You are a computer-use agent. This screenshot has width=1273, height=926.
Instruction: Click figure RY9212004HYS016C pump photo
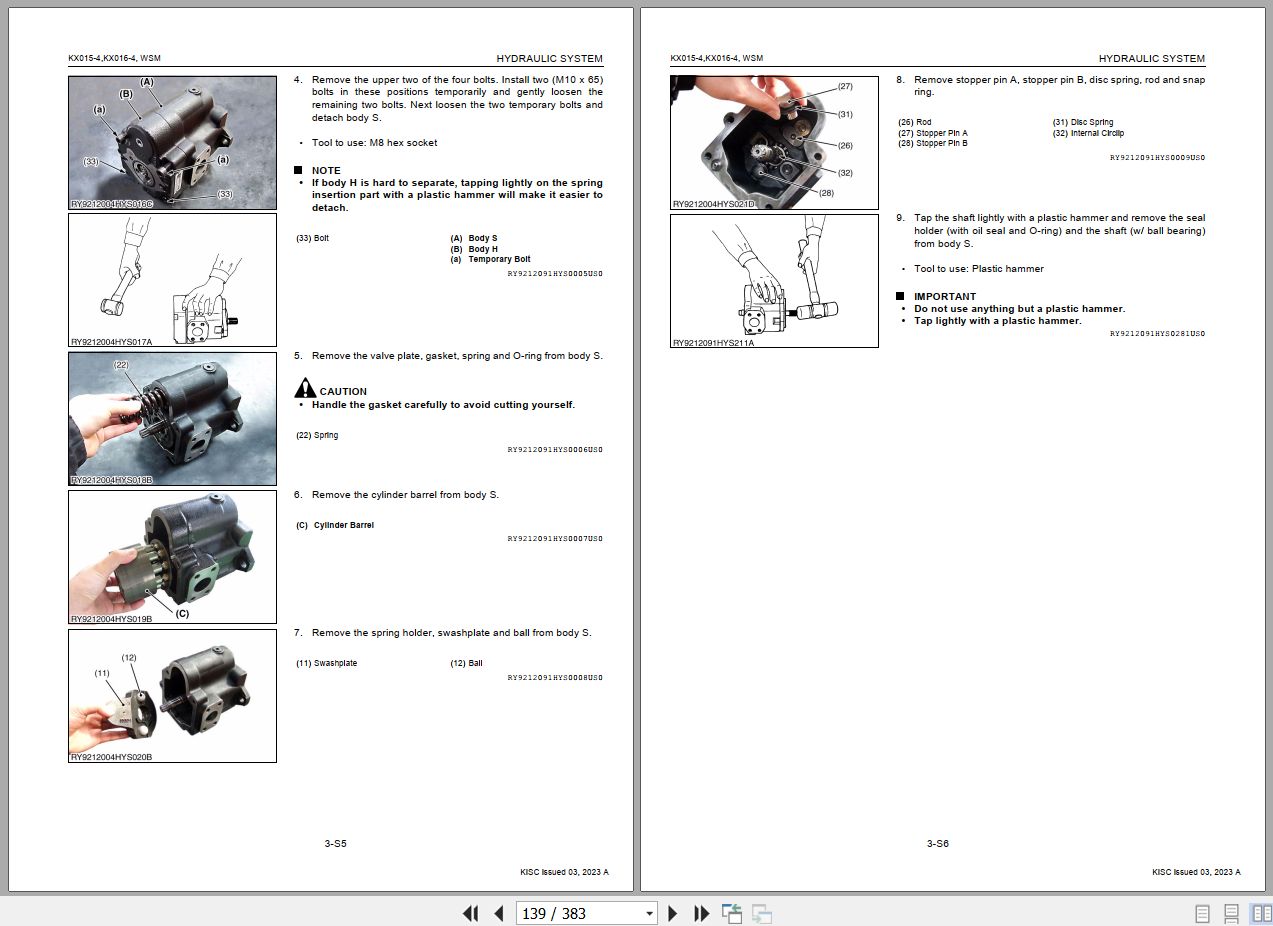click(173, 142)
